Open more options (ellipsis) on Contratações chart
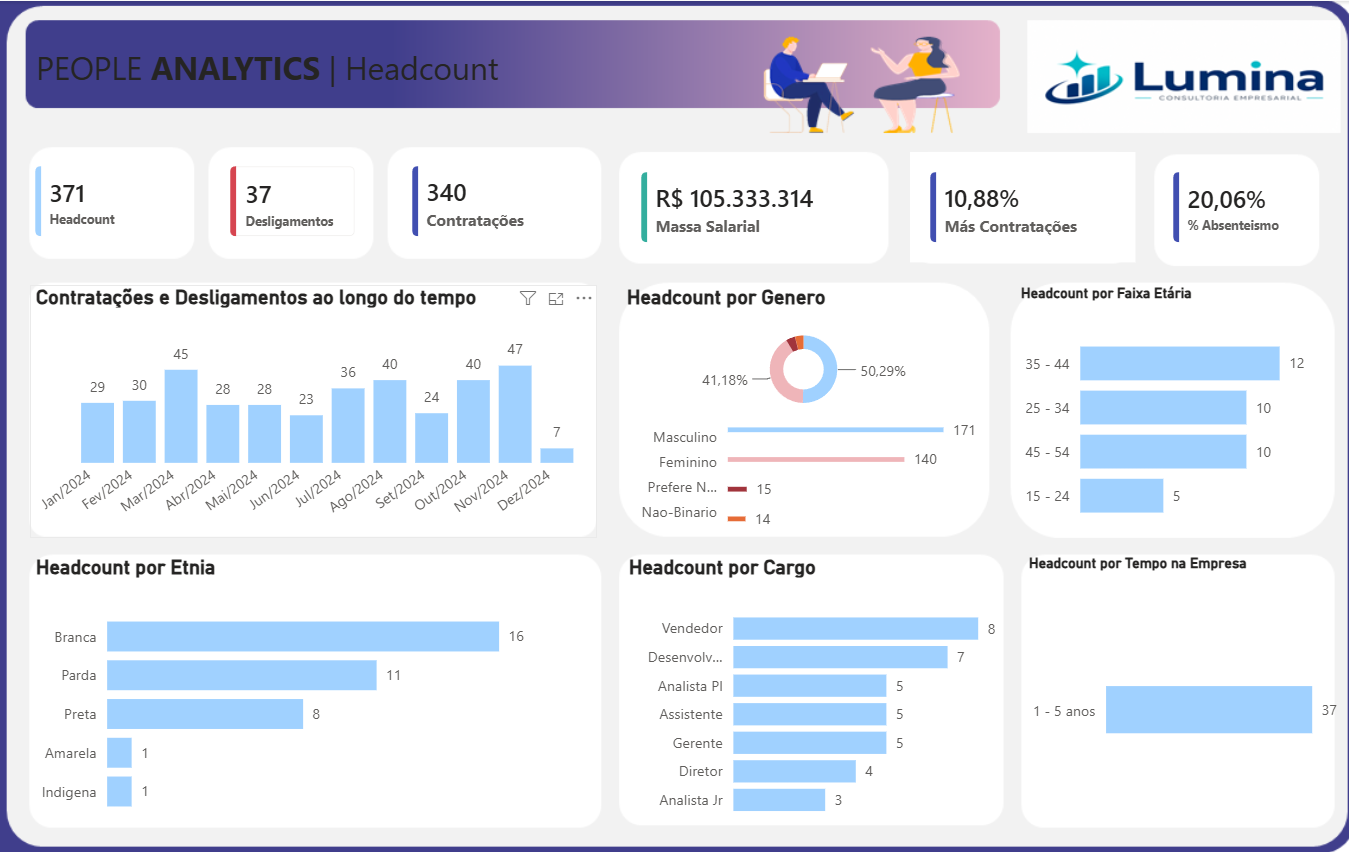 [x=584, y=298]
